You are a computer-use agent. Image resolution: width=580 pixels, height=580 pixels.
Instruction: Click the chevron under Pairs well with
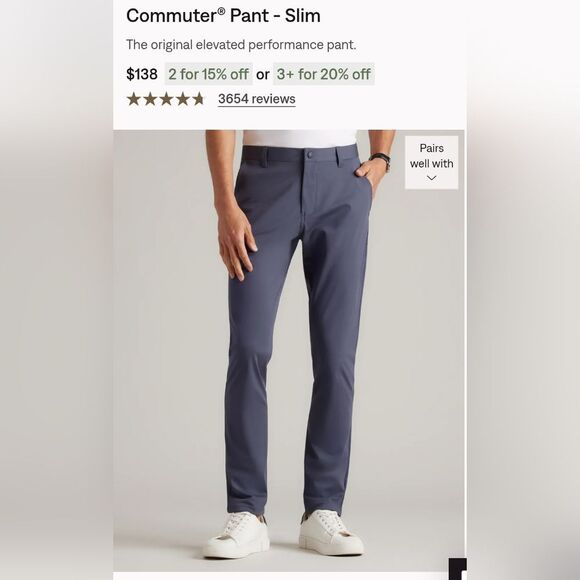(x=431, y=178)
